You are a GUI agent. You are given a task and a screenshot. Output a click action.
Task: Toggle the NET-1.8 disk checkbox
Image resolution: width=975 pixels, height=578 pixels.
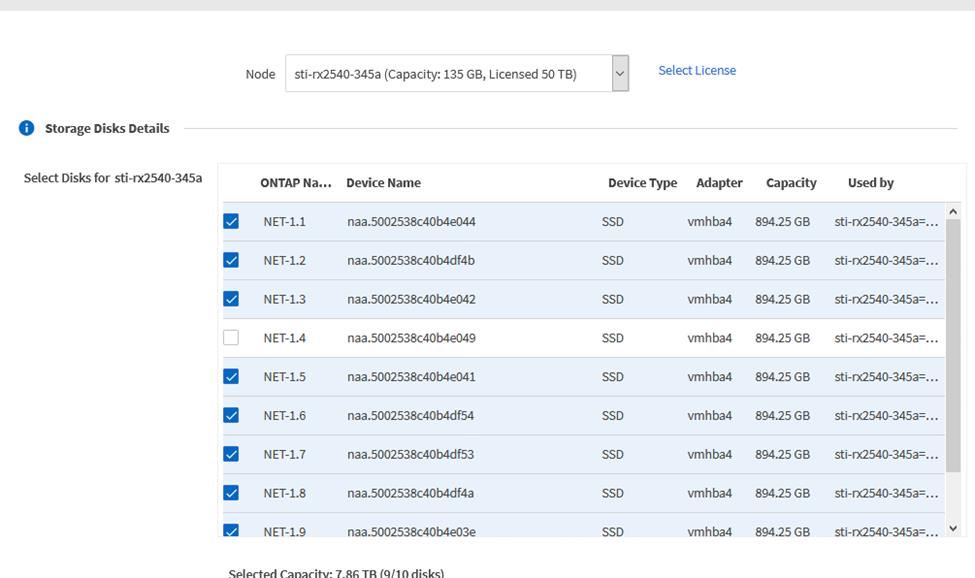click(231, 493)
